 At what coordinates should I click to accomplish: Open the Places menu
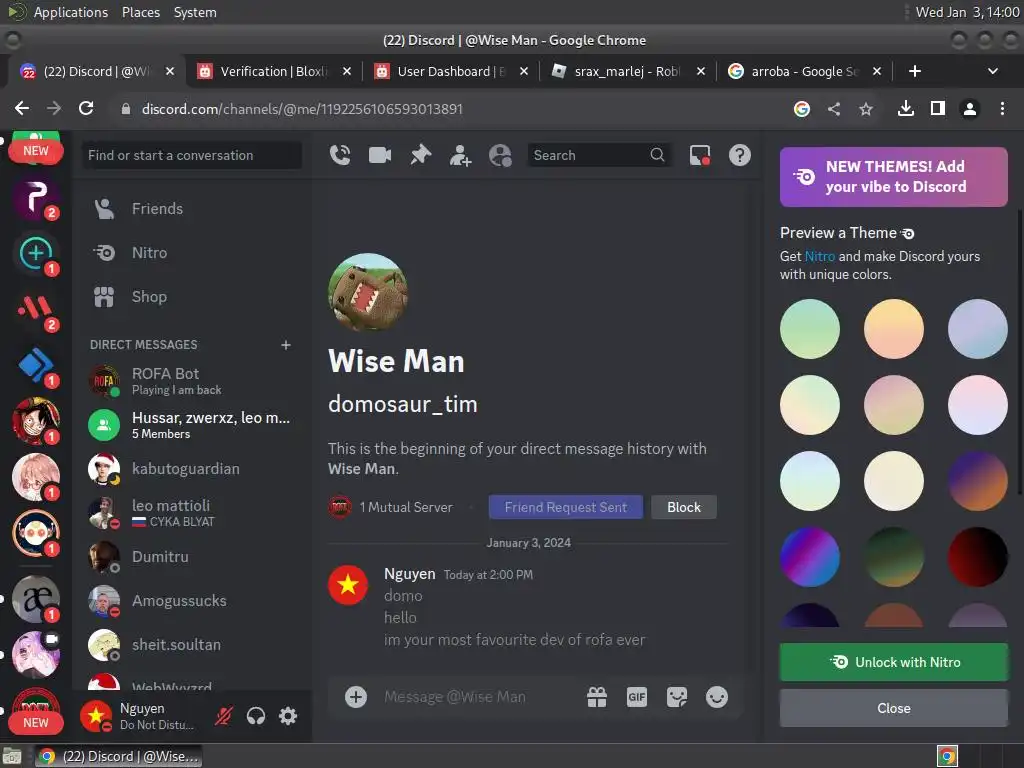(141, 12)
